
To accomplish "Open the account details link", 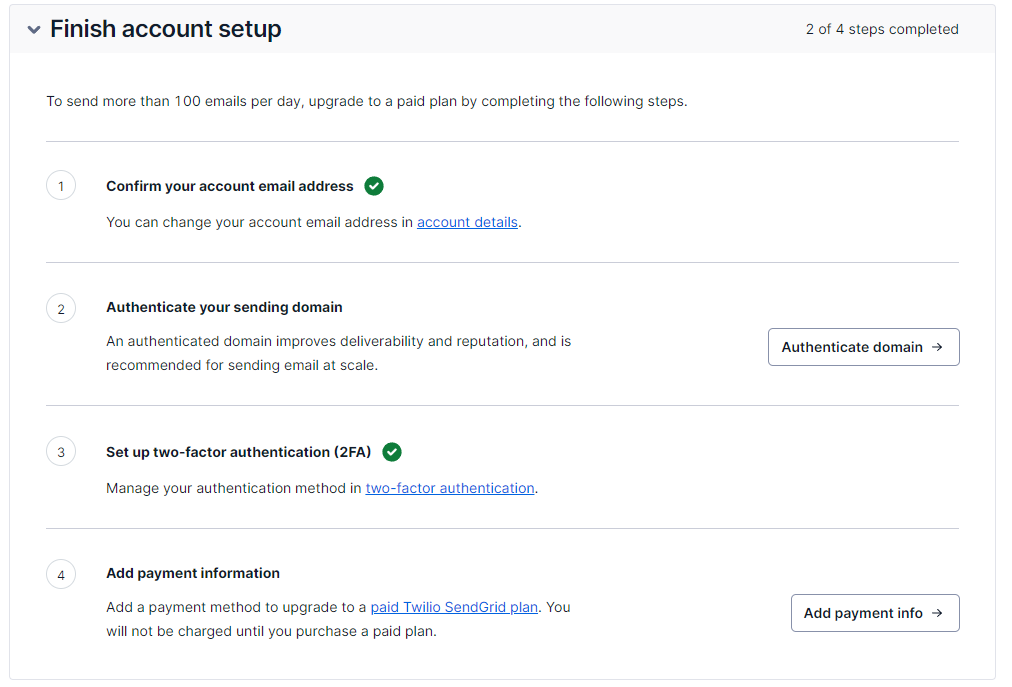I will [x=467, y=222].
